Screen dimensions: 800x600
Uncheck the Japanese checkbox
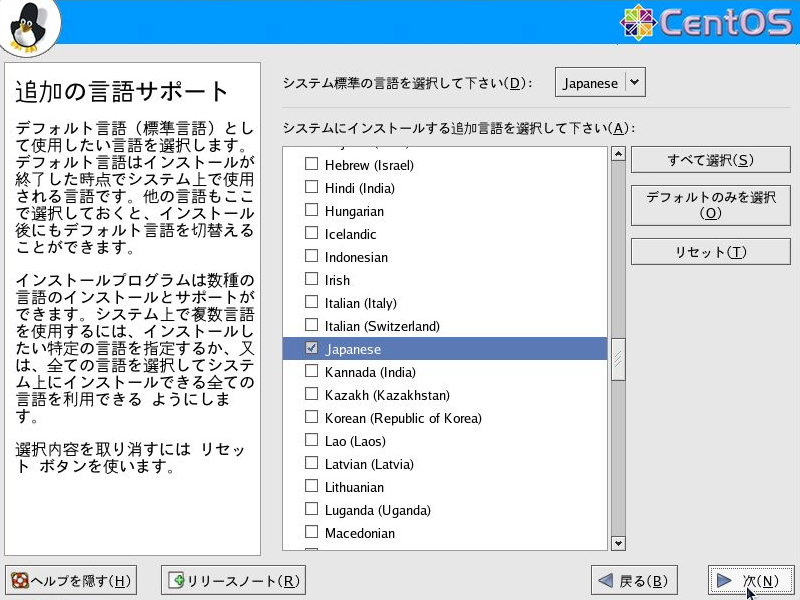pos(311,348)
